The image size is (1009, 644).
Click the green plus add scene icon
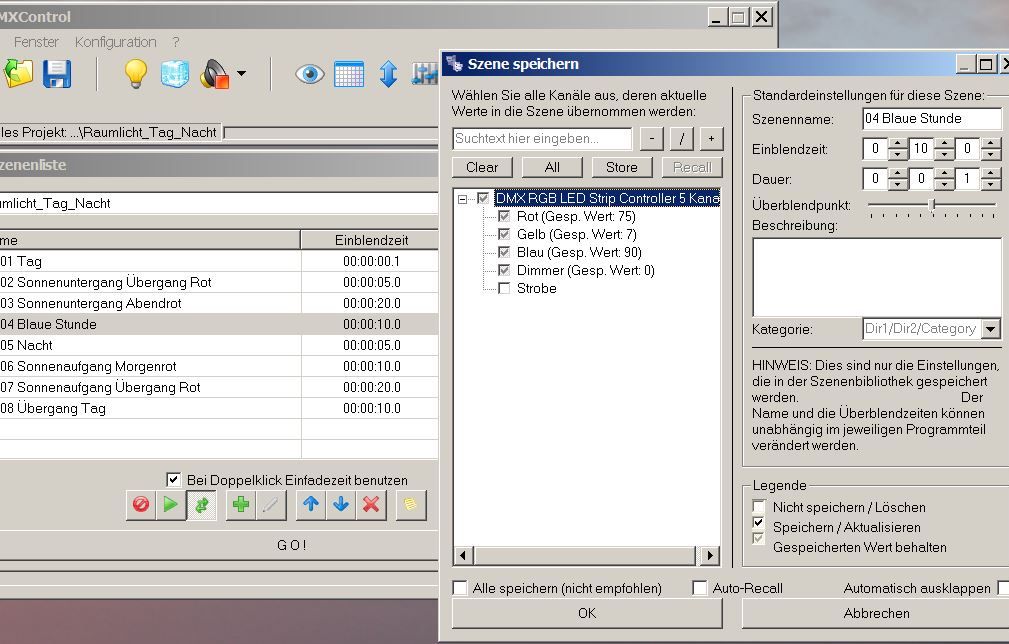pos(240,505)
